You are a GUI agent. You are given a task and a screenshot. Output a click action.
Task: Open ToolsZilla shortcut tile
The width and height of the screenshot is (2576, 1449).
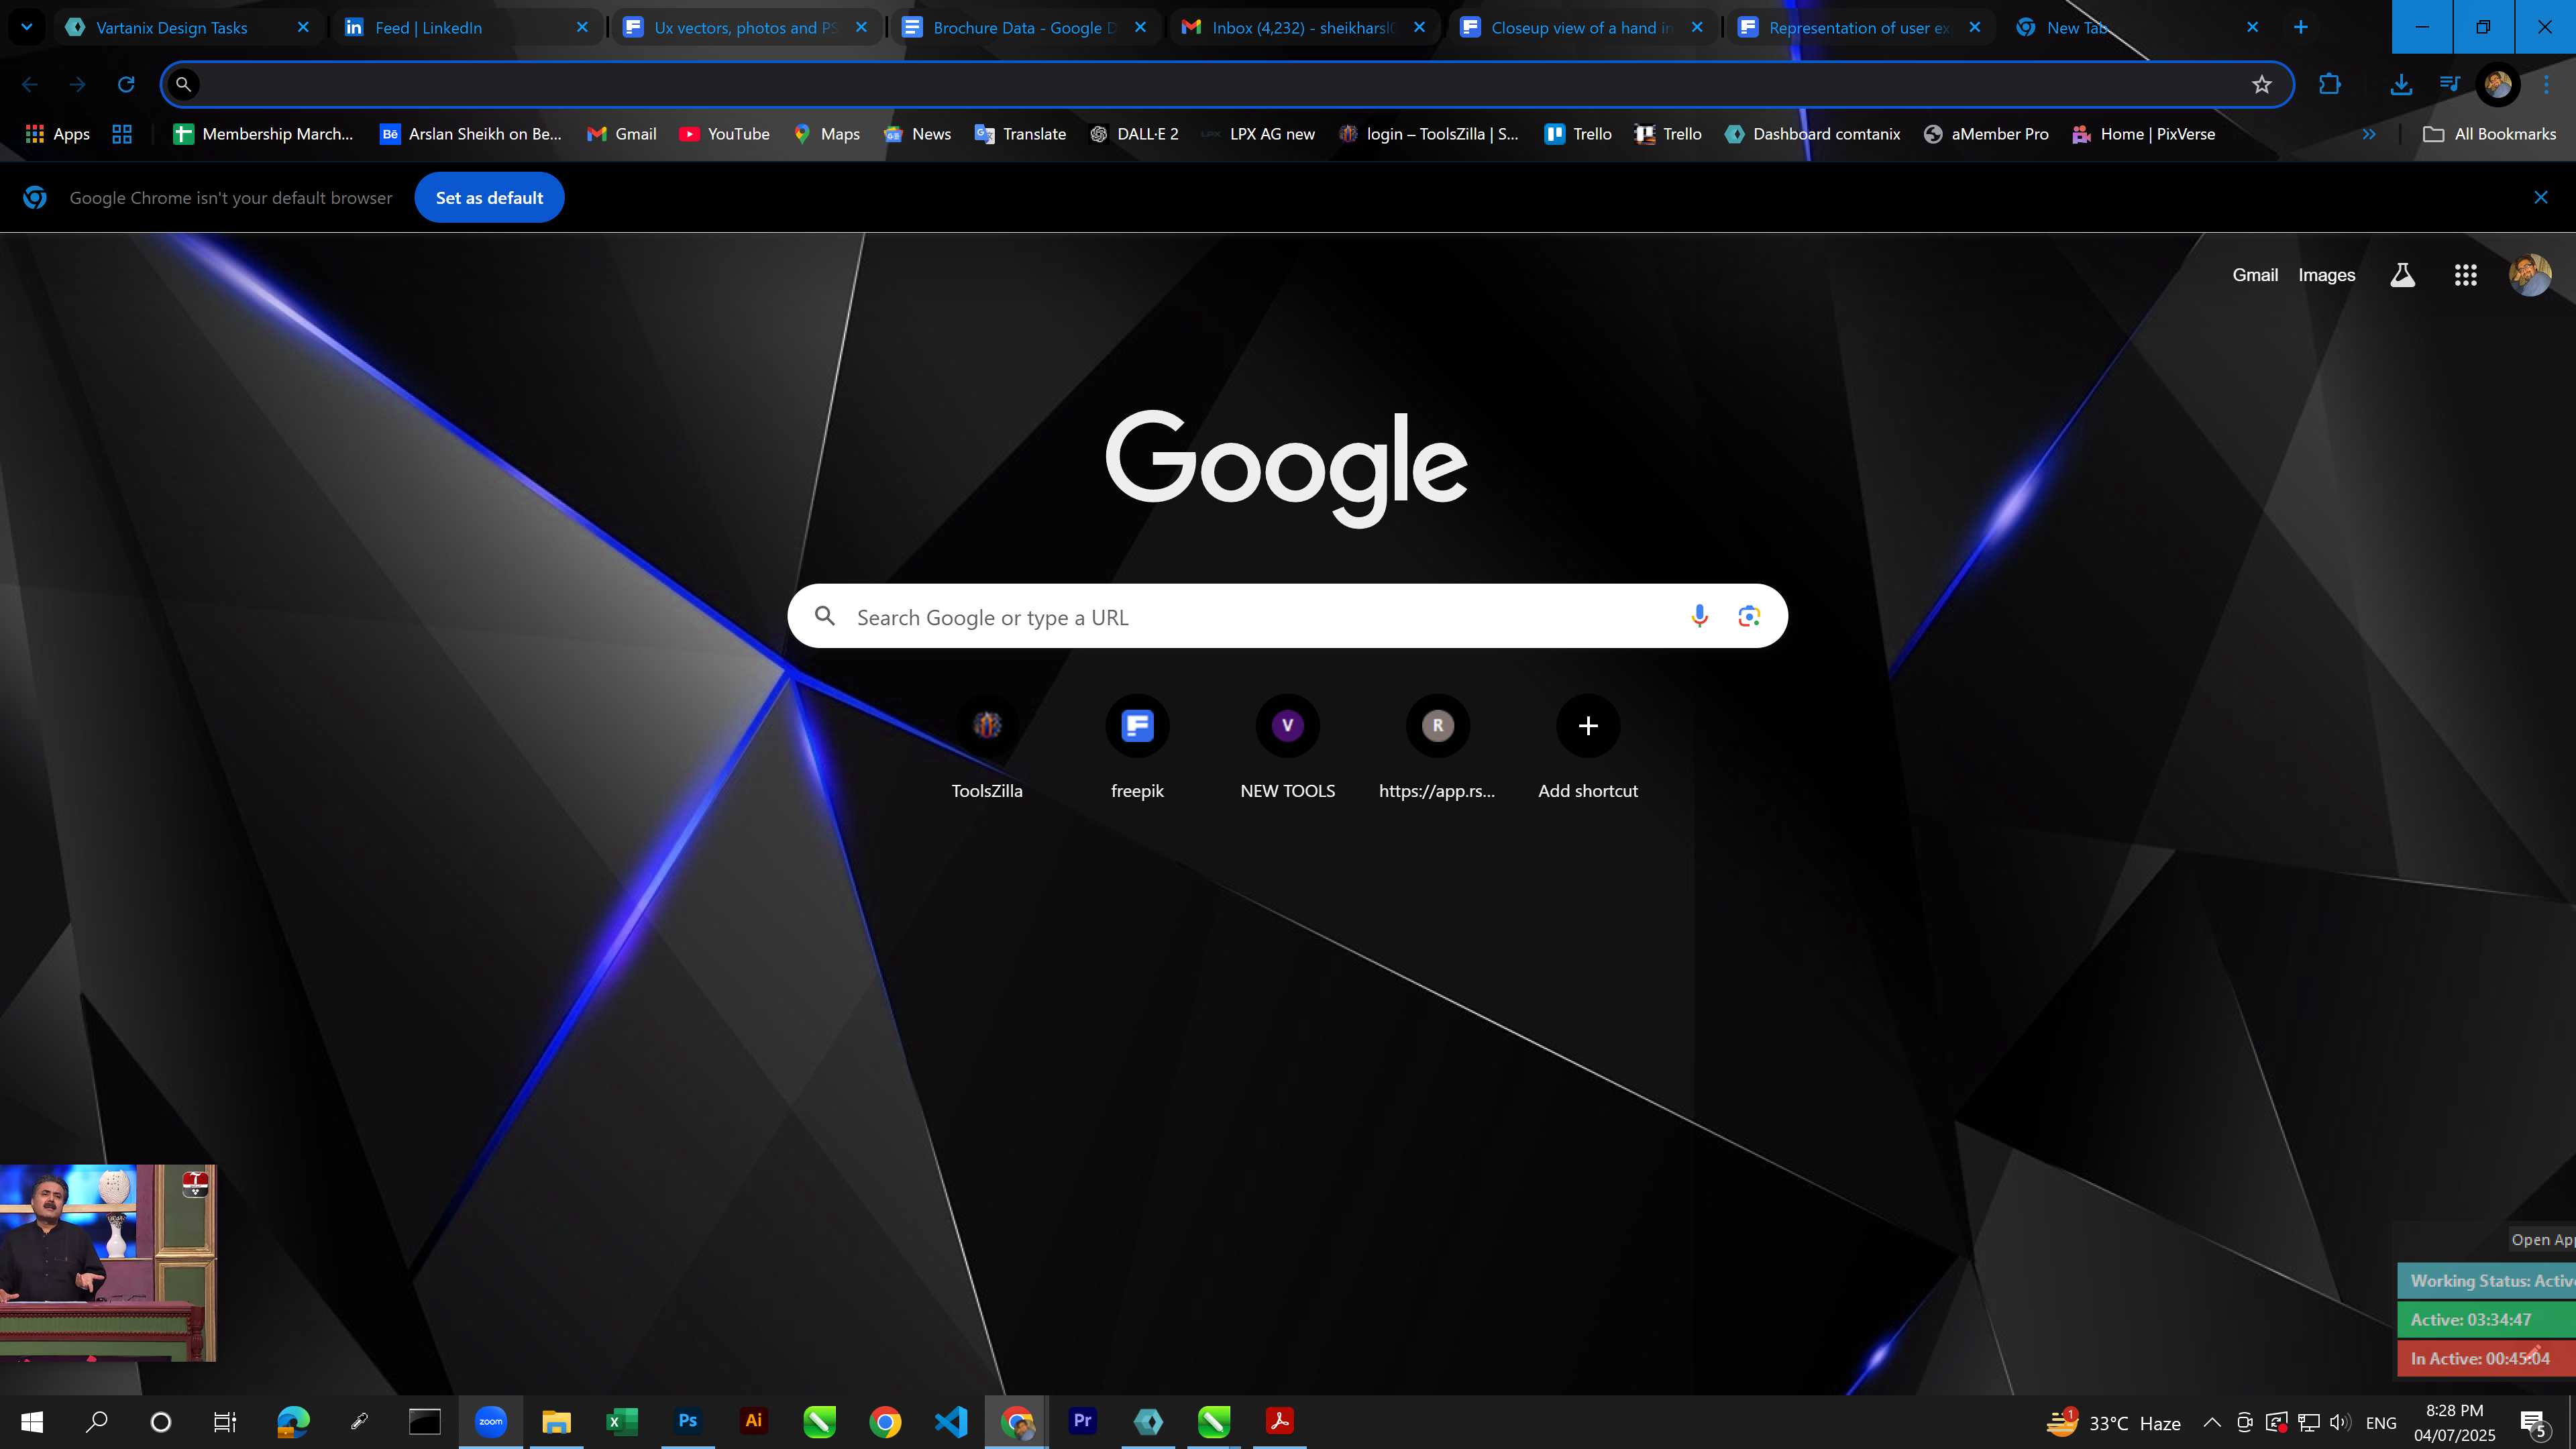click(x=987, y=747)
